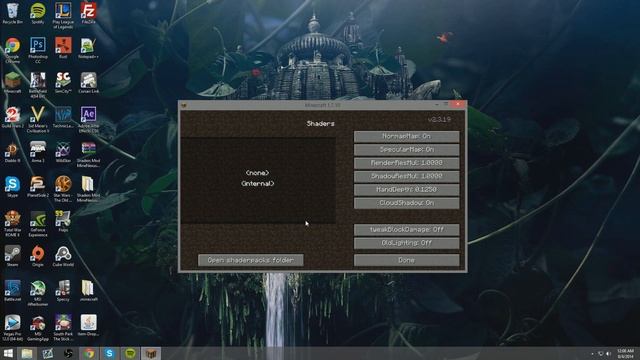Switch to Skype in the taskbar
Viewport: 640px width, 360px height.
click(x=109, y=353)
